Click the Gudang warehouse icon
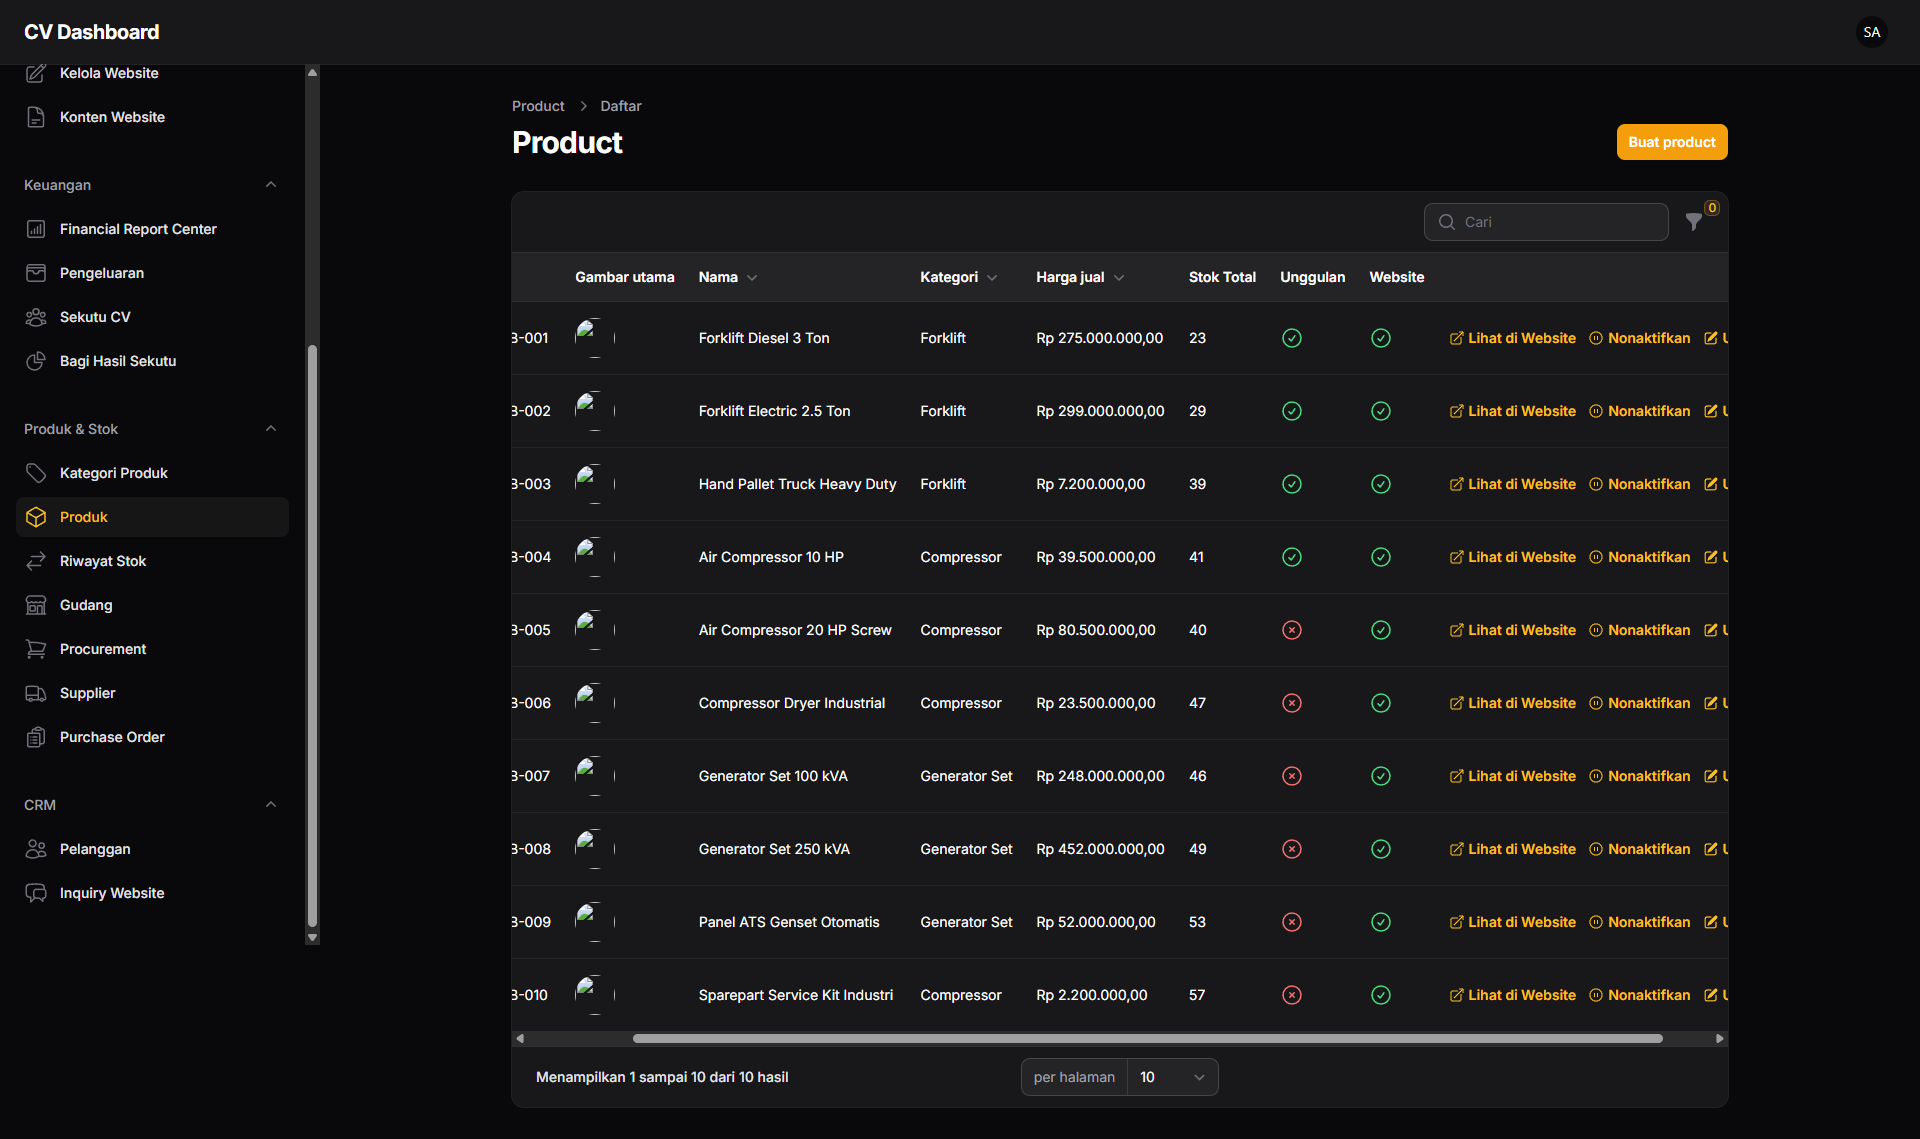The height and width of the screenshot is (1139, 1920). pos(36,605)
